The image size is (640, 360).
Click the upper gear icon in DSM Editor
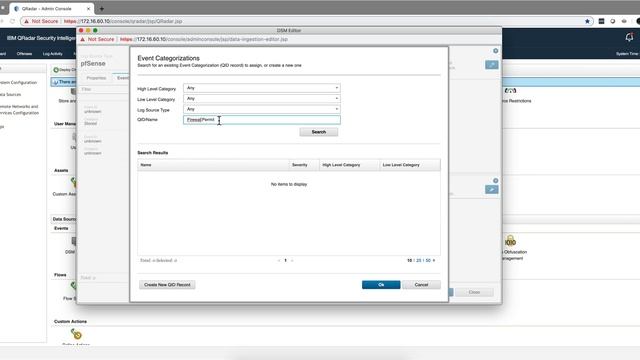495,51
